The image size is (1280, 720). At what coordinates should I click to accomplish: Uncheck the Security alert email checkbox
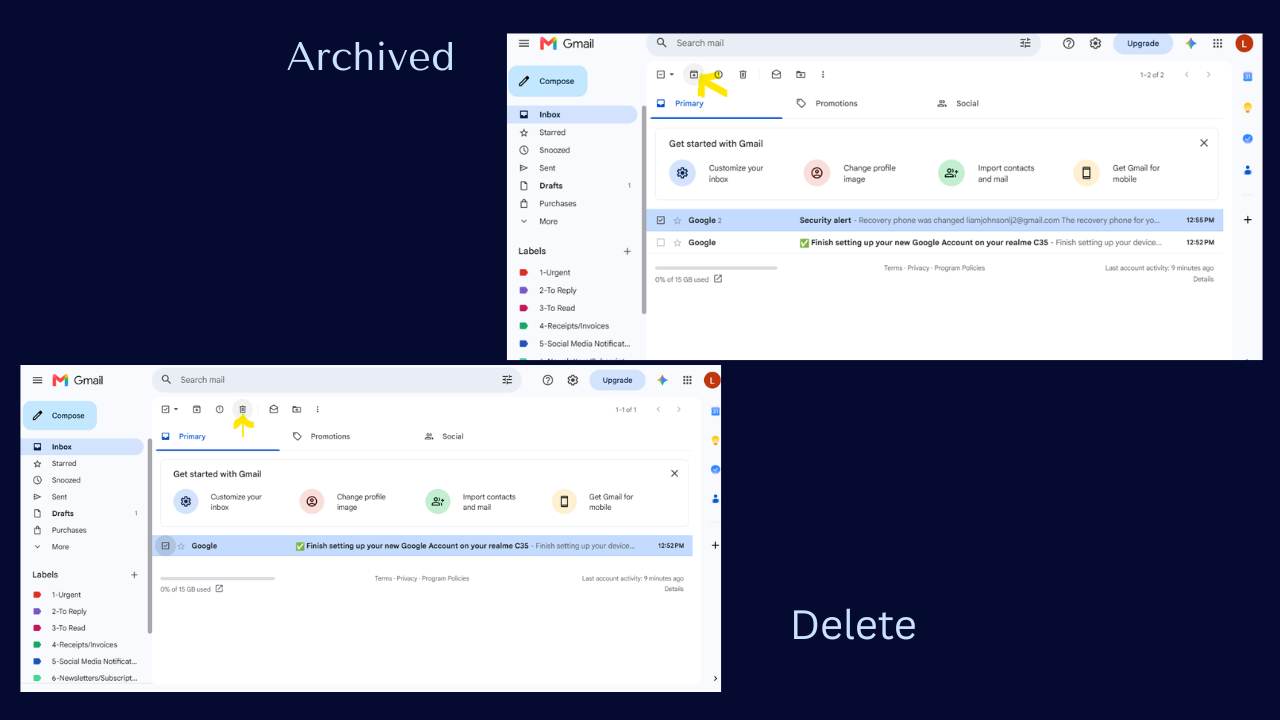point(661,220)
